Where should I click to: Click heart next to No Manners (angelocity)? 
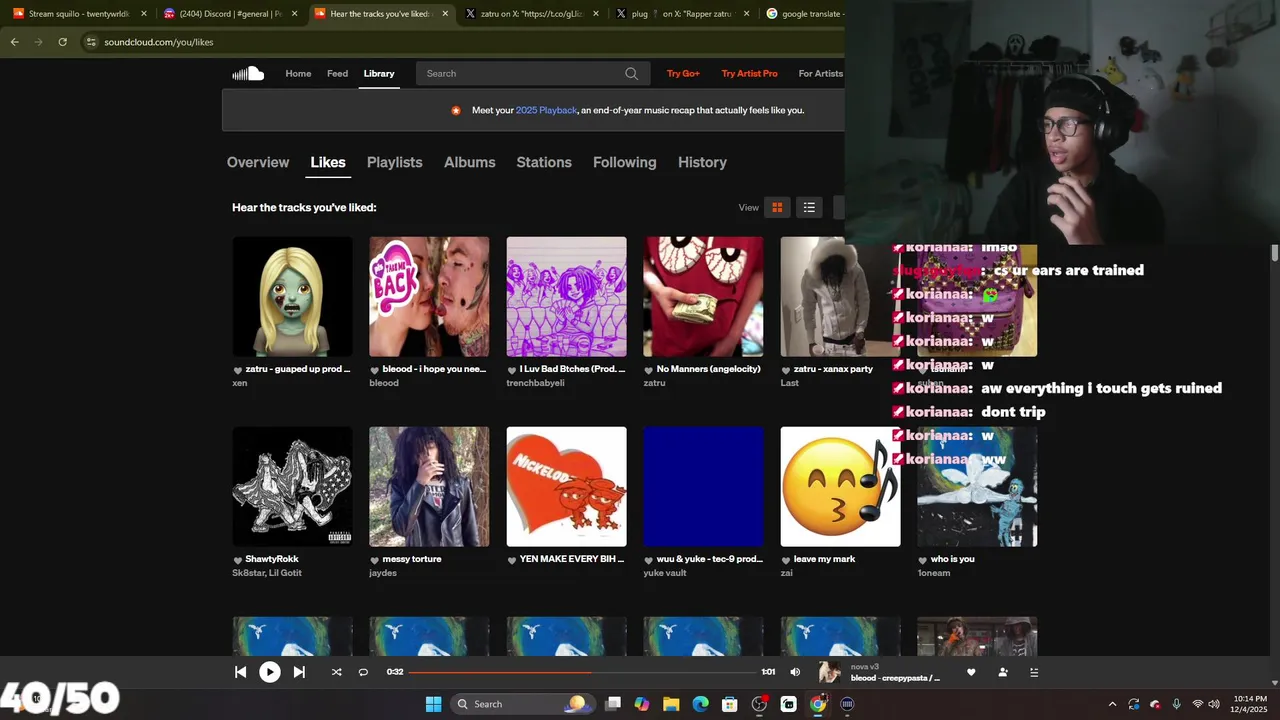[x=648, y=370]
